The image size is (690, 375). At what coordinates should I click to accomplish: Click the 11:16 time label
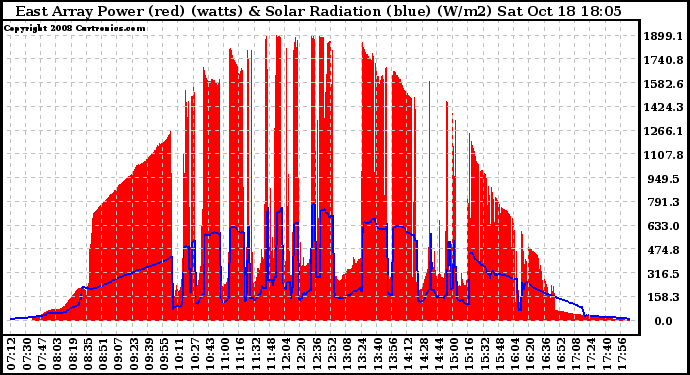(x=240, y=353)
